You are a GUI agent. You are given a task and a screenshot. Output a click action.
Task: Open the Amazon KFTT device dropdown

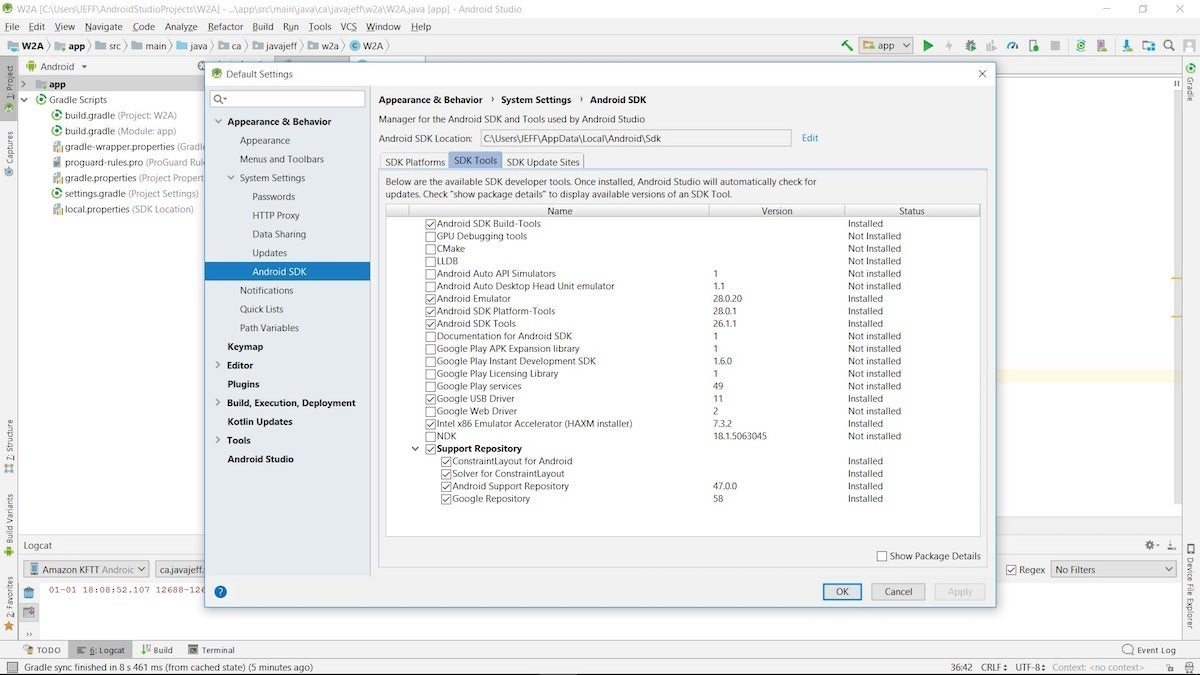[86, 569]
